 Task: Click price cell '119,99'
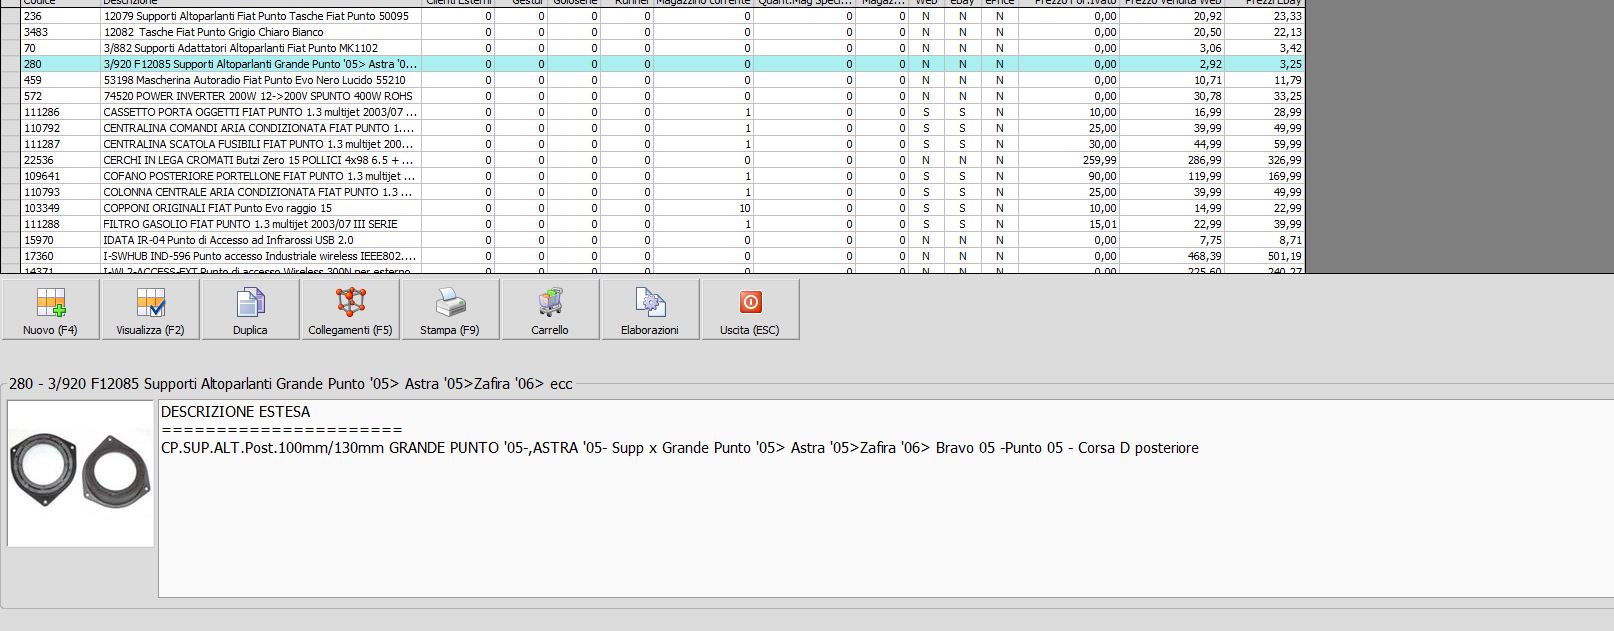click(x=1172, y=176)
